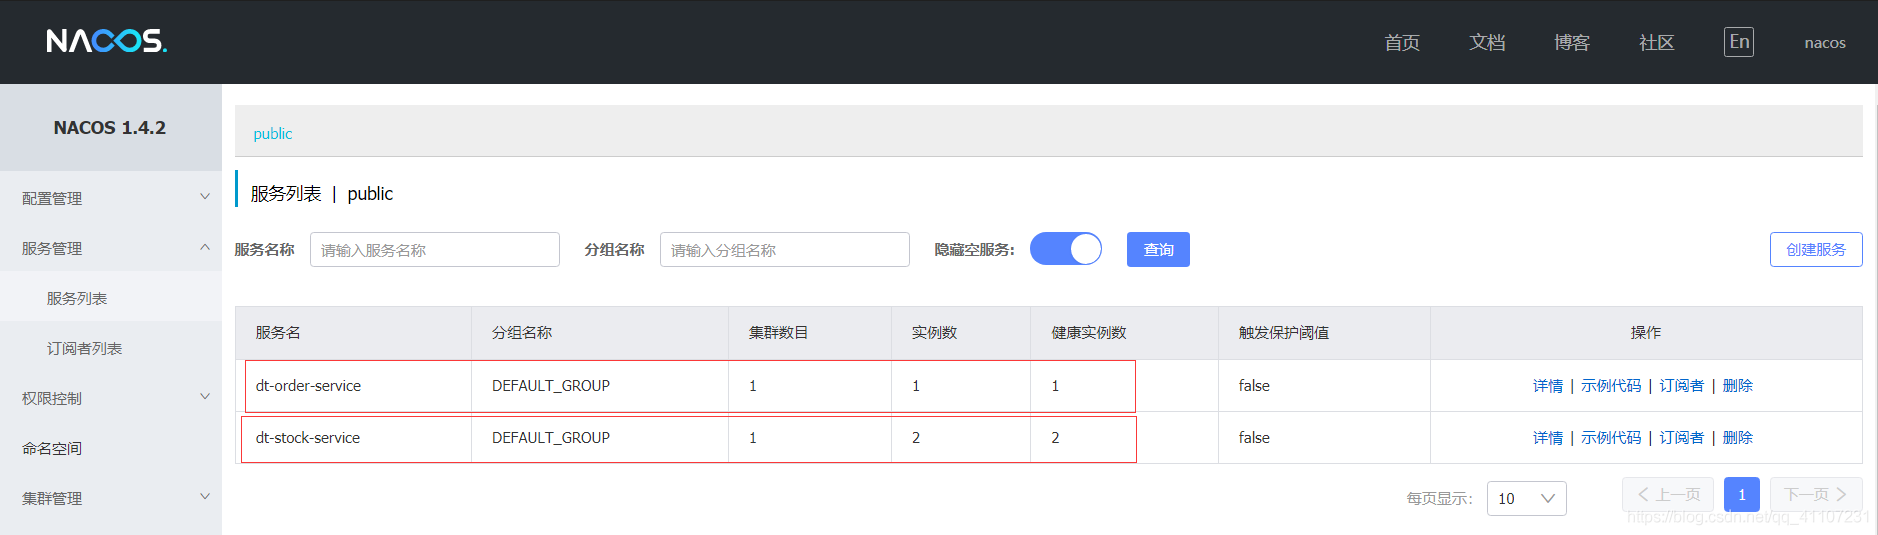This screenshot has width=1878, height=535.
Task: Expand the 集群管理 sidebar section
Action: (111, 498)
